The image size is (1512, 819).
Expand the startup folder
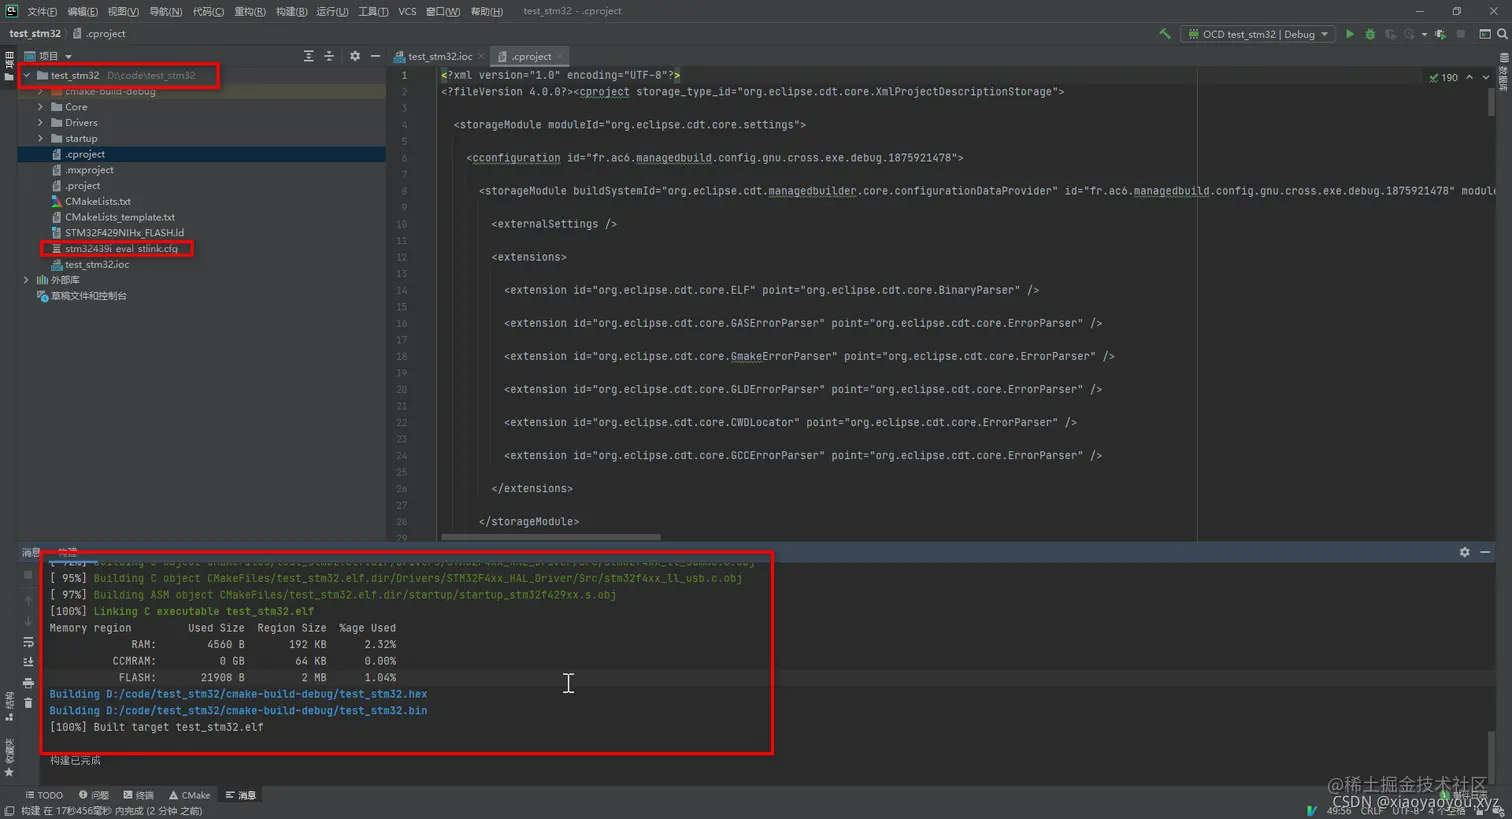[x=41, y=138]
